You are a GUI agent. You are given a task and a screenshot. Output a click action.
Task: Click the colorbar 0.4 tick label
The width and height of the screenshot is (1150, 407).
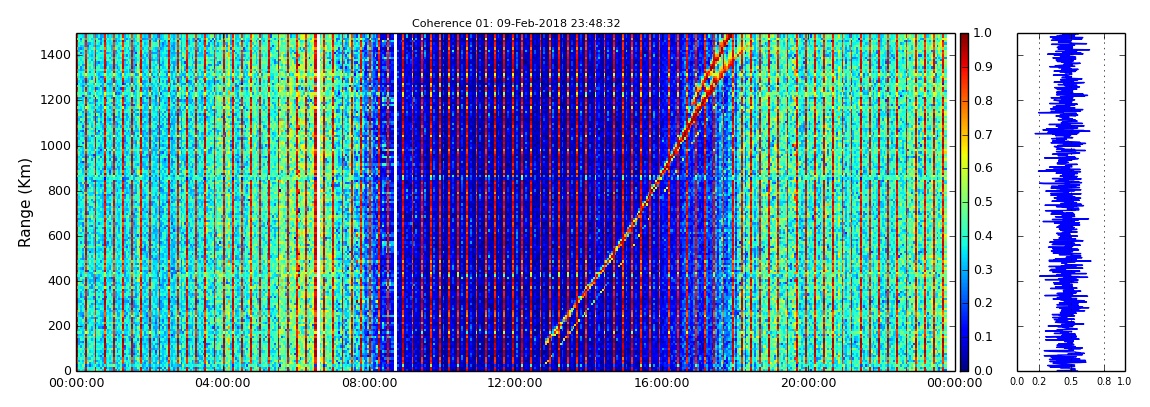(981, 236)
